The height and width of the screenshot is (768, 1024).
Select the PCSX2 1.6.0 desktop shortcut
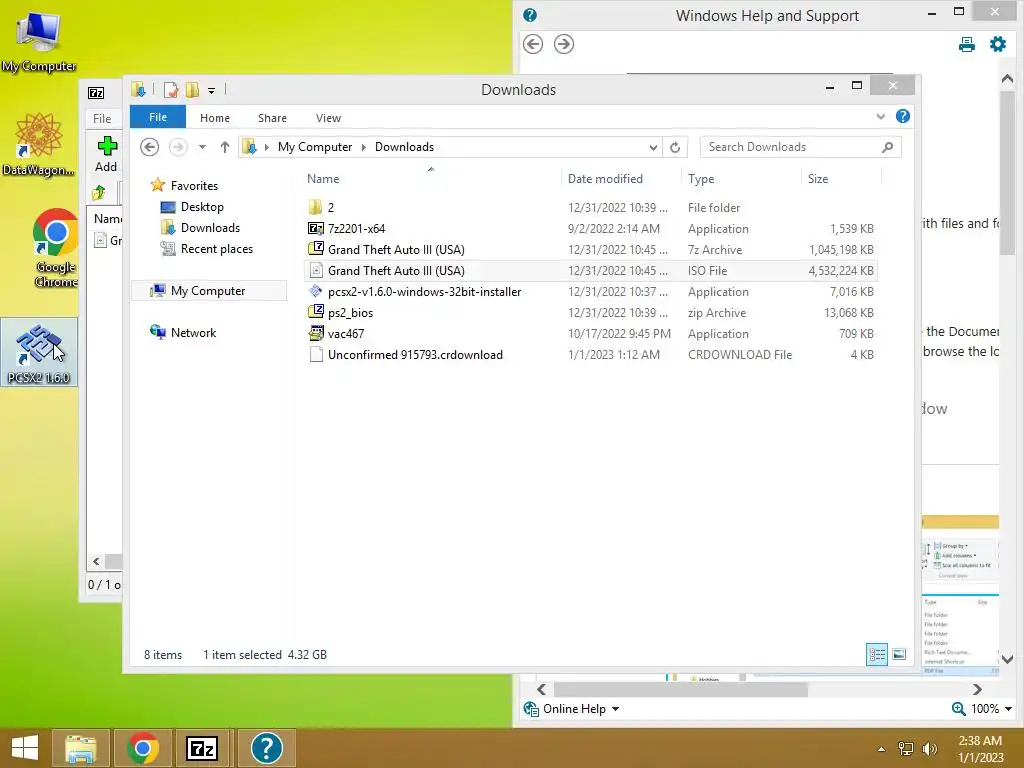[39, 353]
